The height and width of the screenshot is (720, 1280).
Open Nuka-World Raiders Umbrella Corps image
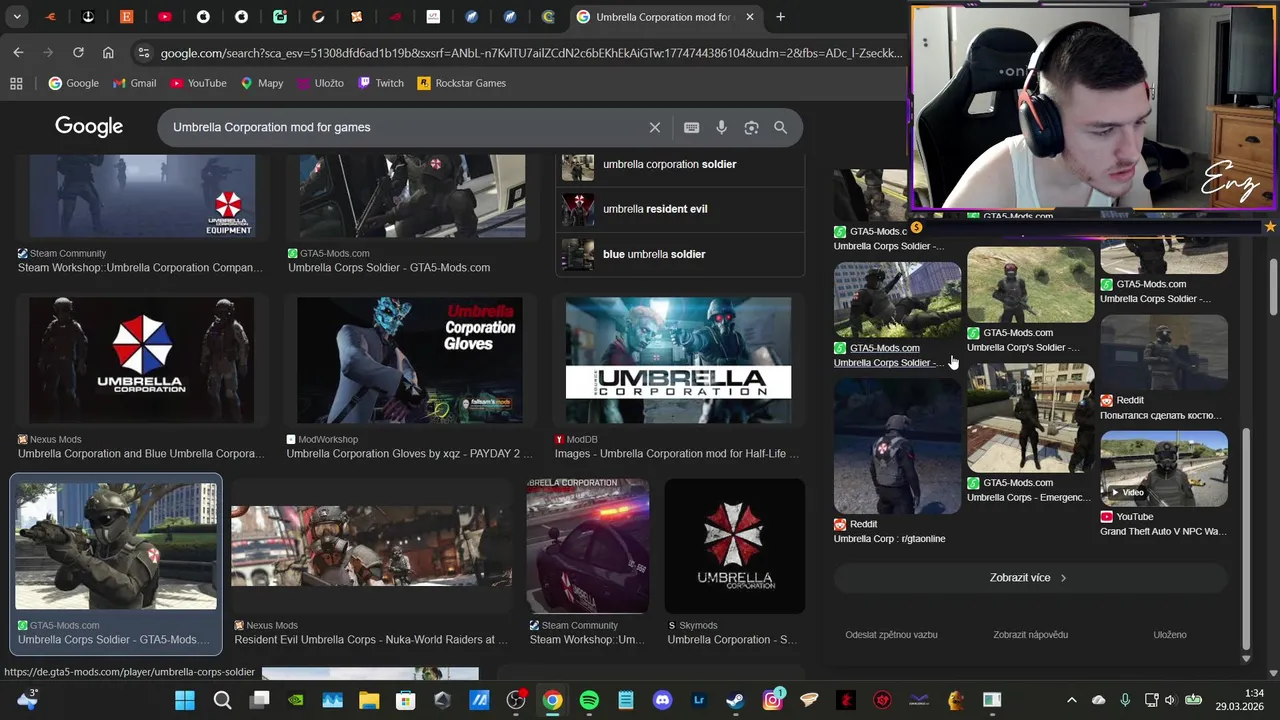pyautogui.click(x=371, y=546)
